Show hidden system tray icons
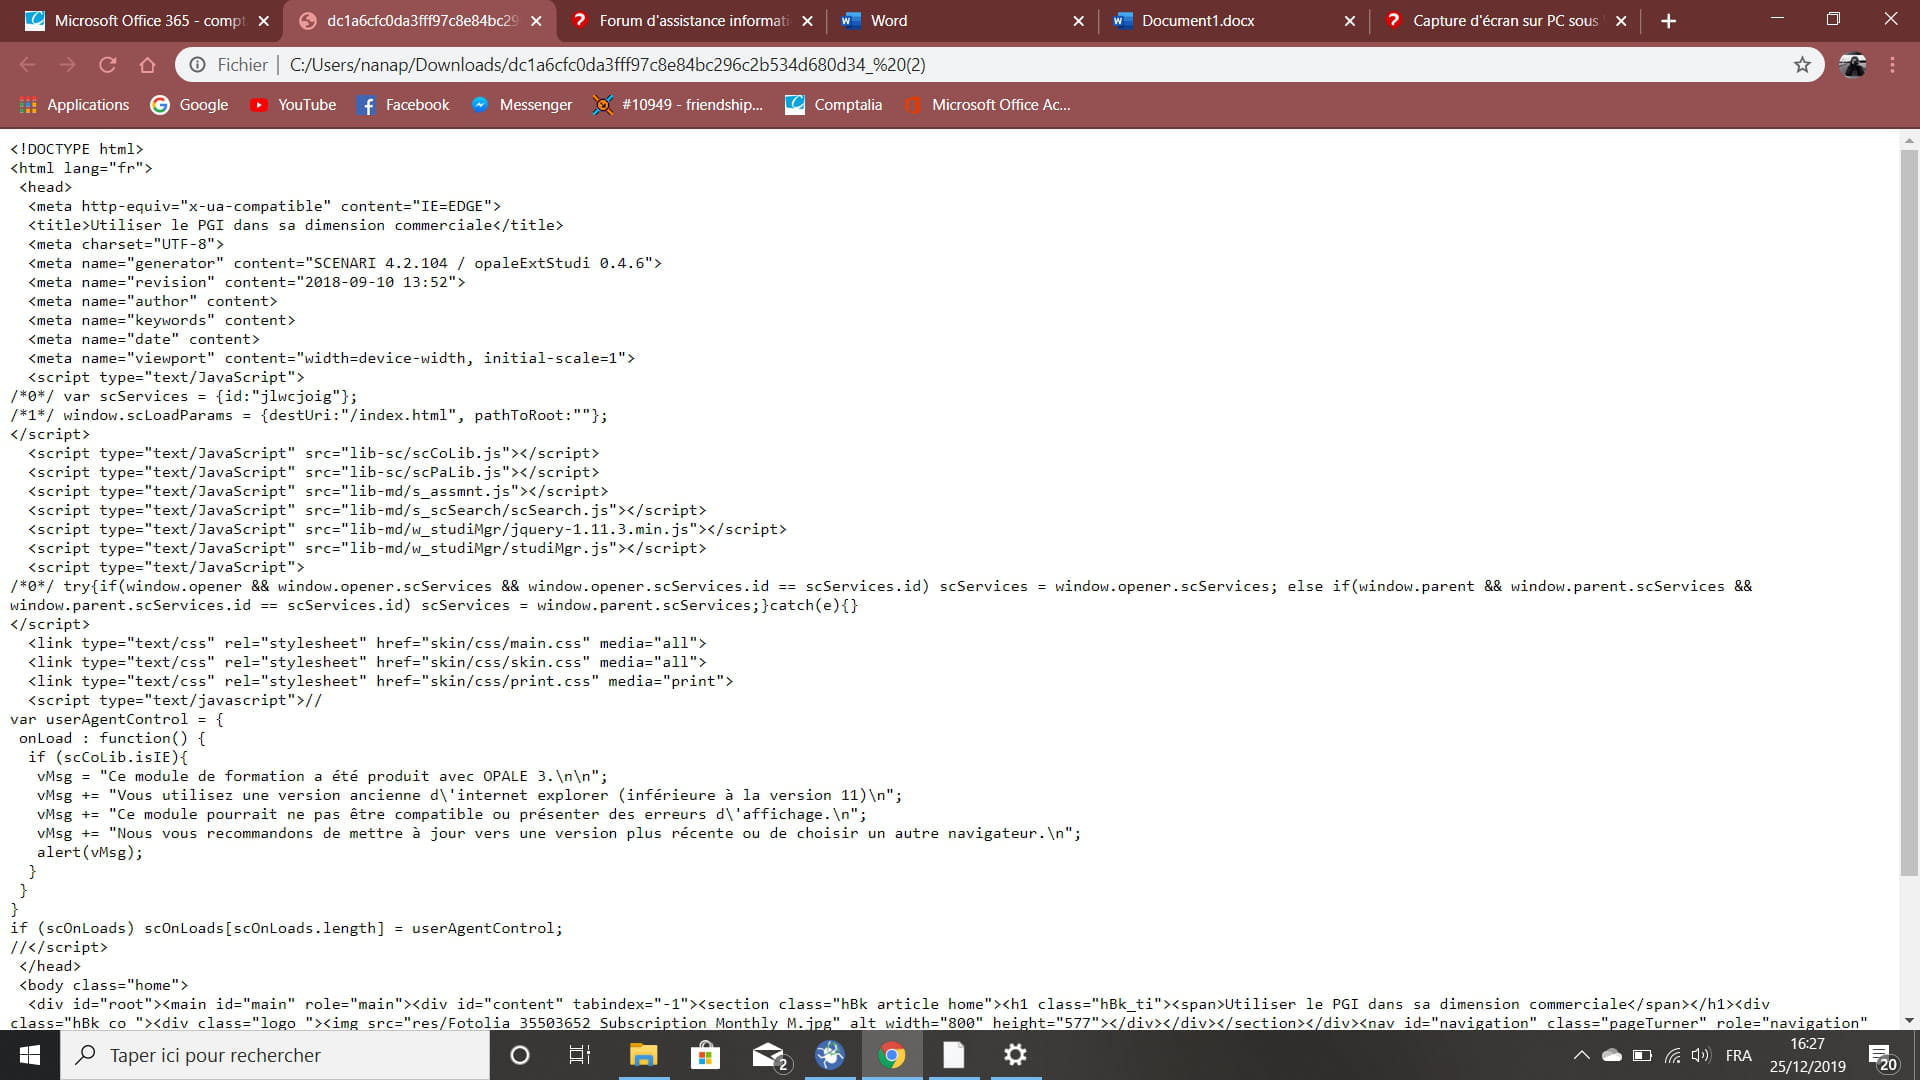The image size is (1920, 1080). pos(1581,1055)
